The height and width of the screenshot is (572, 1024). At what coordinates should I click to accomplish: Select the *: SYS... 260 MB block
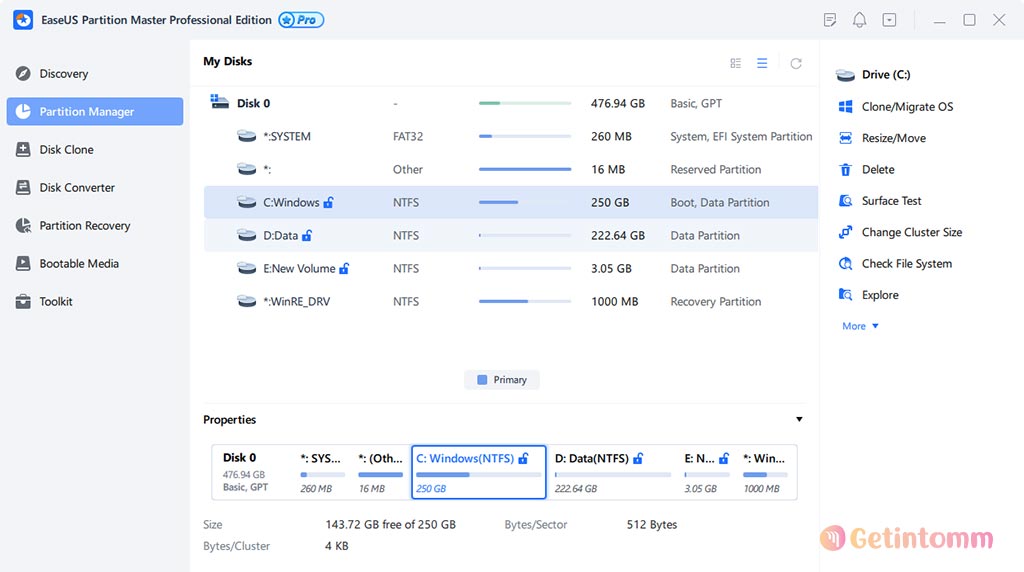[x=322, y=472]
